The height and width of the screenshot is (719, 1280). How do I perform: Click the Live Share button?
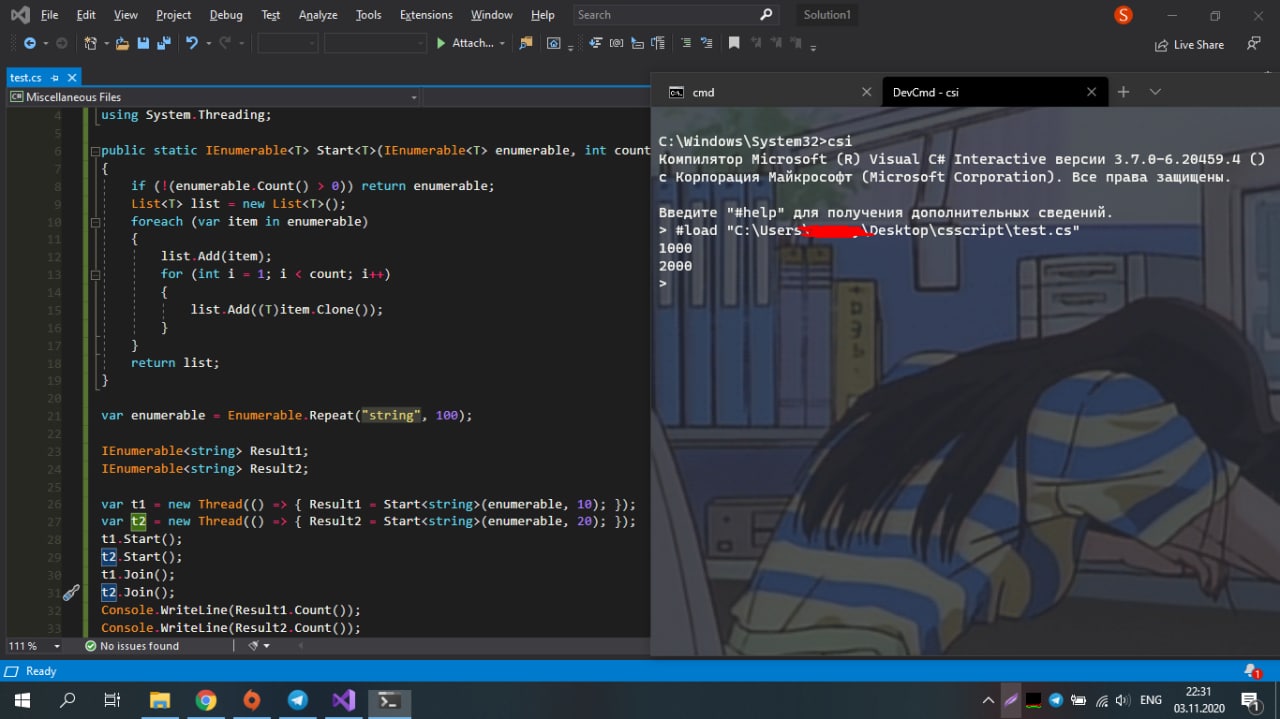pos(1189,44)
